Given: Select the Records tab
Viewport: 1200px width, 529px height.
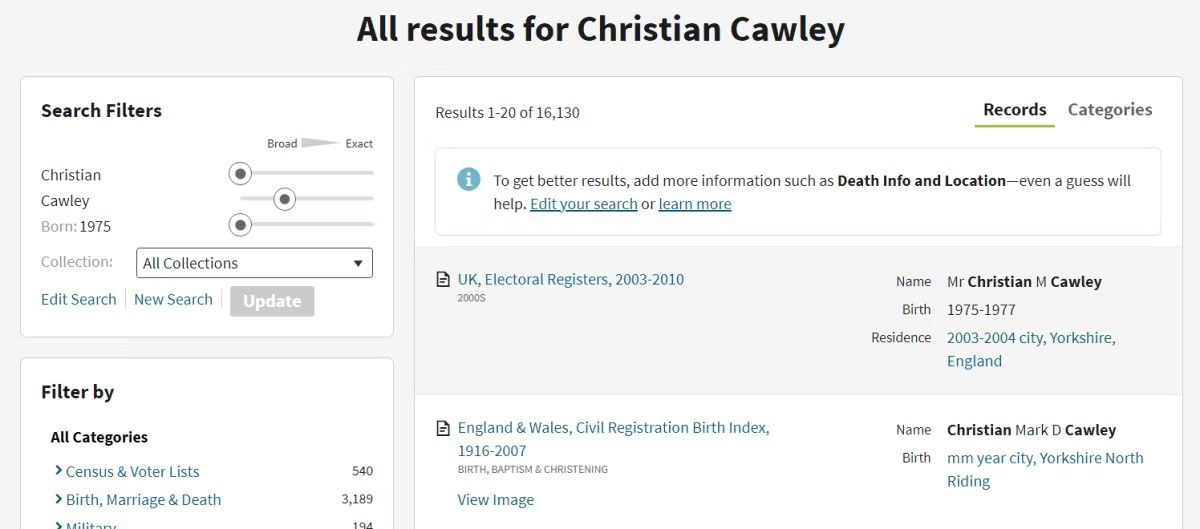Looking at the screenshot, I should click(1014, 110).
